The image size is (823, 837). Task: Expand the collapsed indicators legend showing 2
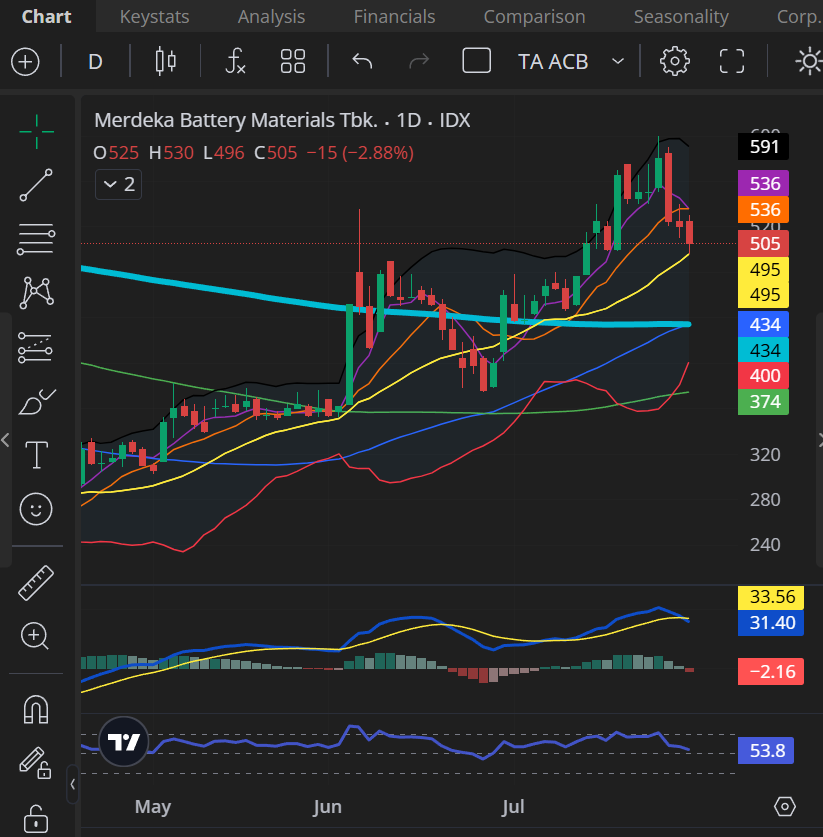coord(118,185)
